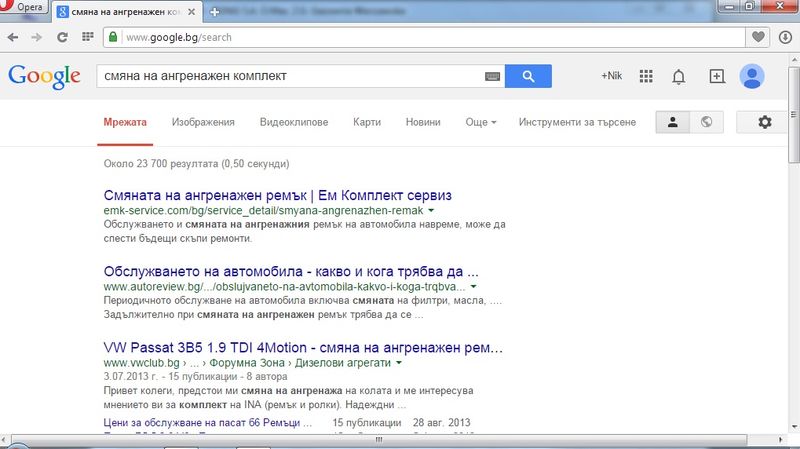Click the Google+ share icon
This screenshot has height=449, width=800.
click(716, 76)
